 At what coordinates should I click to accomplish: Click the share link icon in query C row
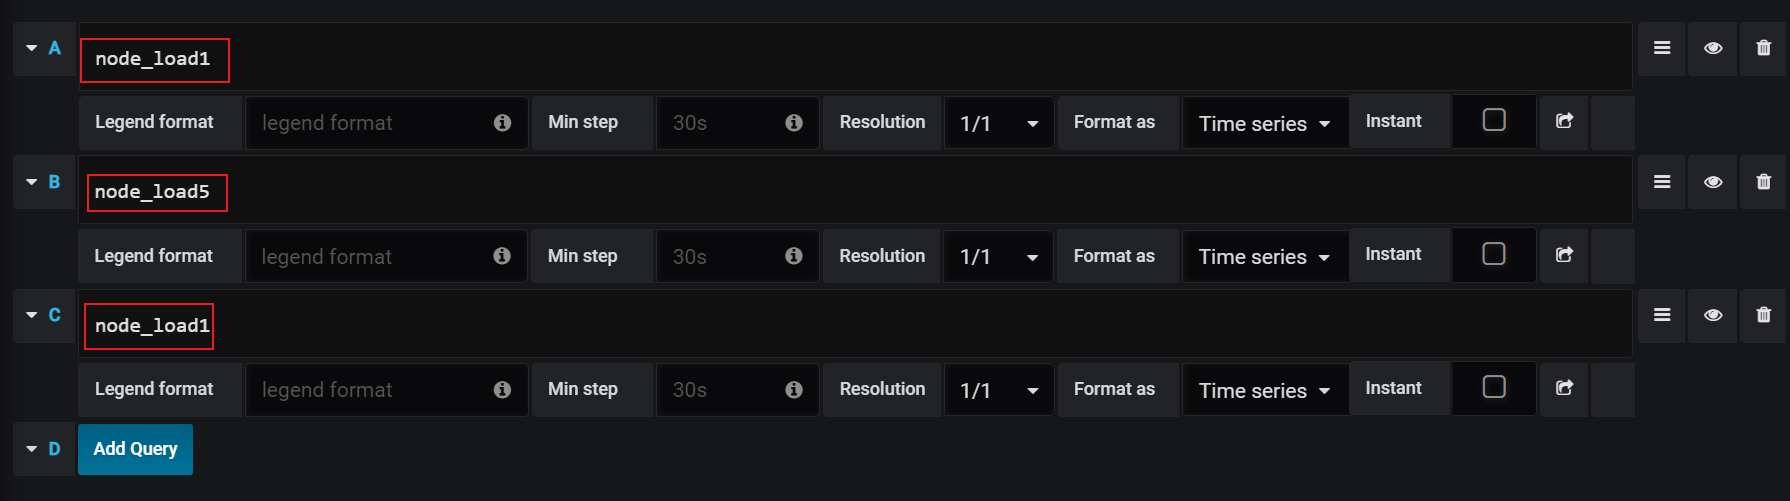(1565, 388)
